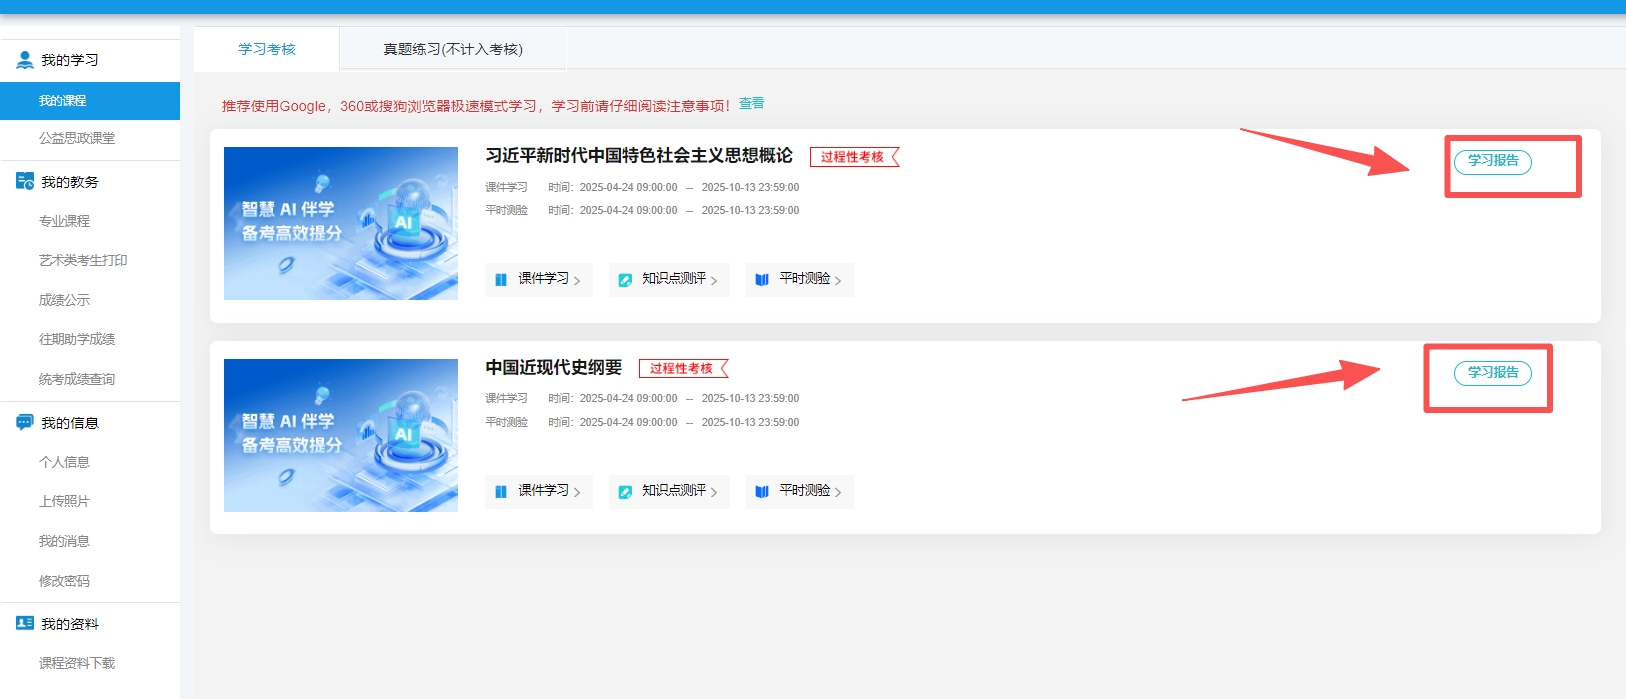Click the 平时测验 open-book icon in second course
This screenshot has width=1626, height=699.
tap(762, 491)
